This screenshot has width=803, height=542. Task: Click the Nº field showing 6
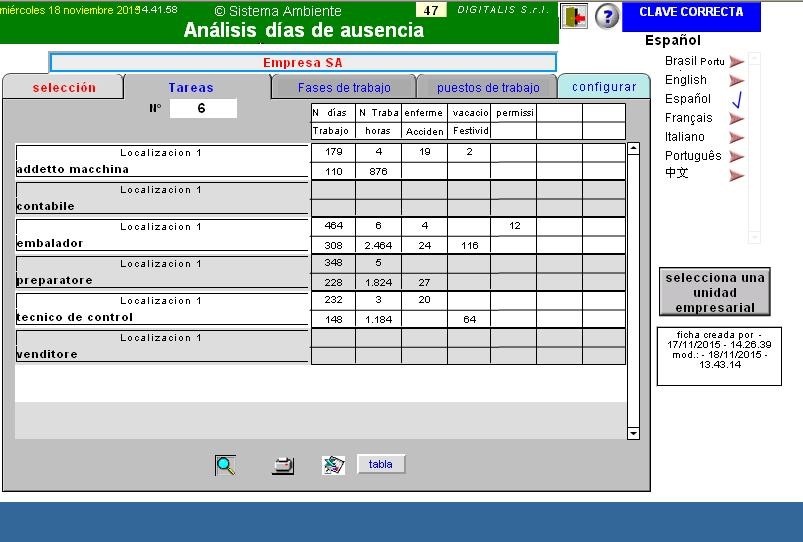203,108
